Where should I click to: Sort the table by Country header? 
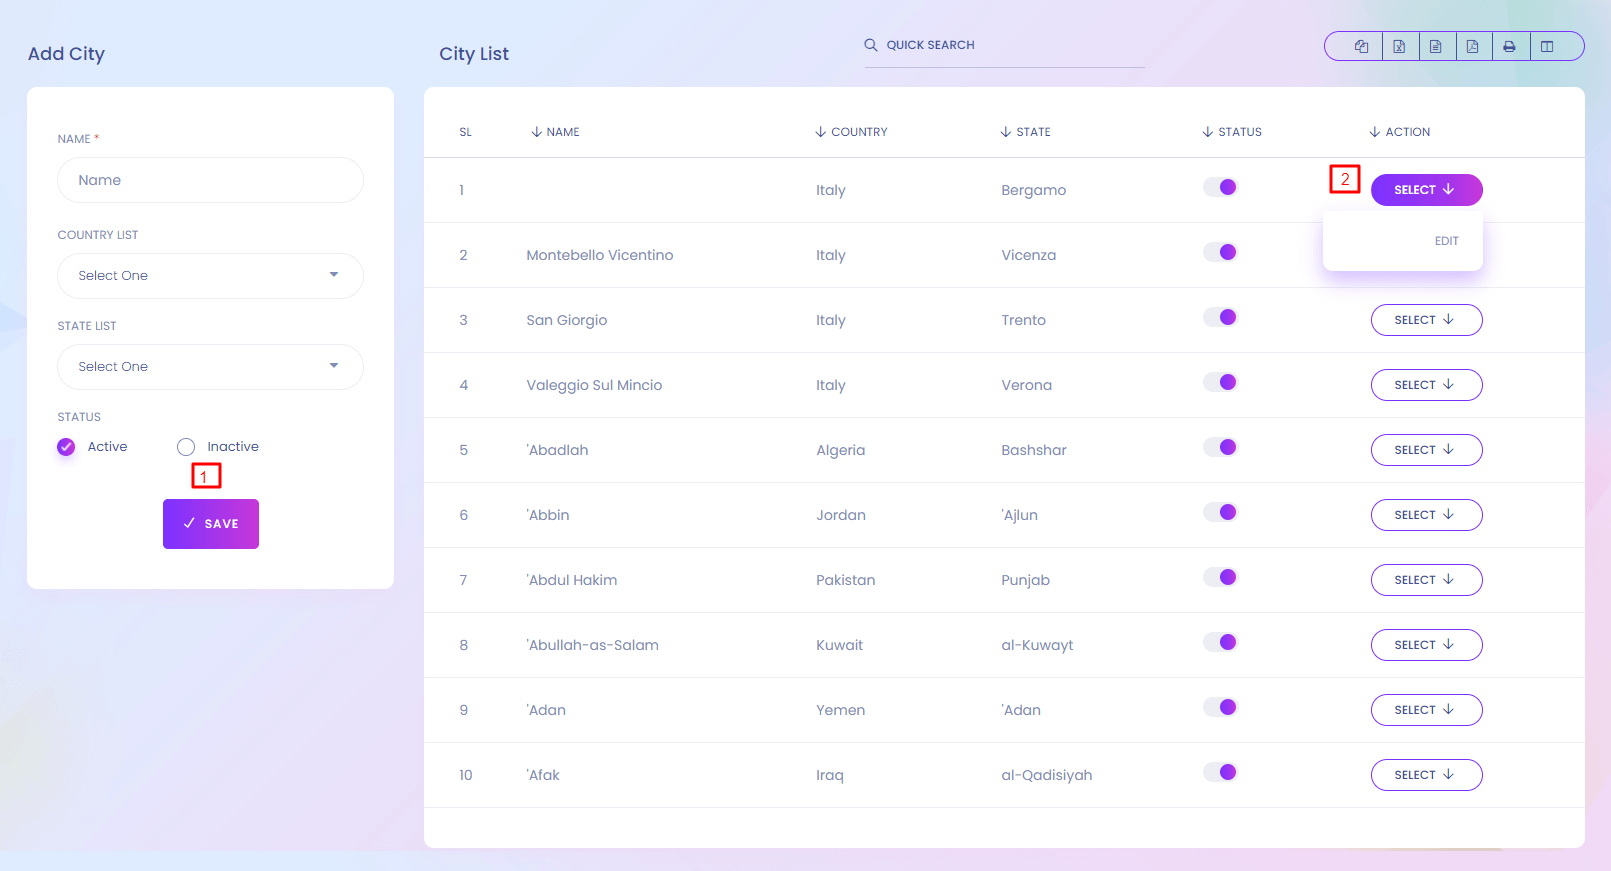858,132
